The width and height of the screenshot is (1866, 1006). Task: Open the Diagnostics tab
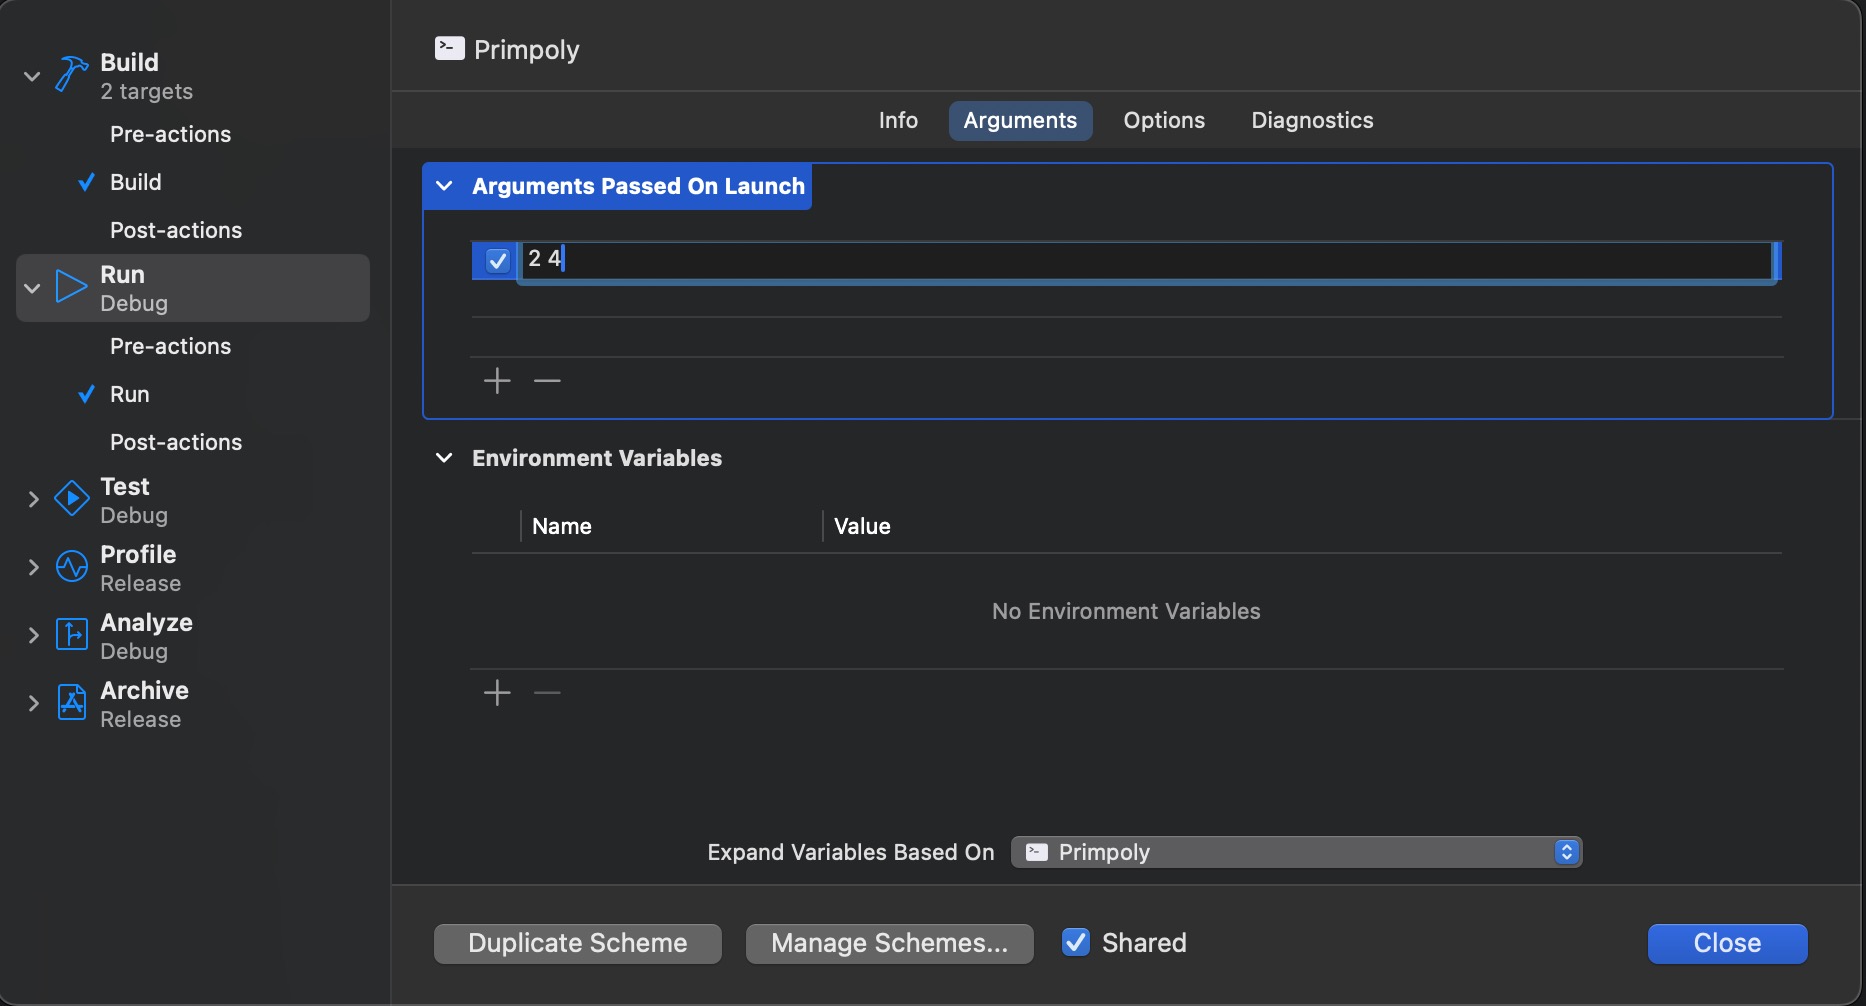coord(1312,120)
